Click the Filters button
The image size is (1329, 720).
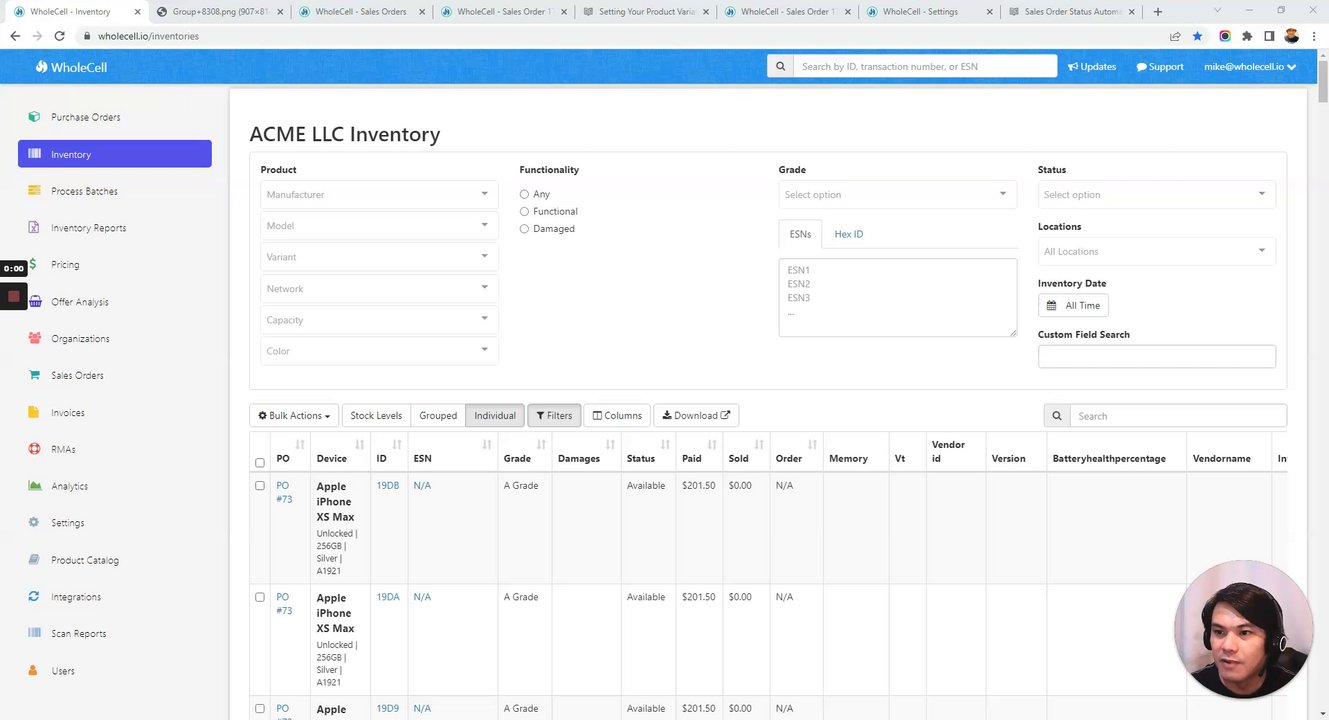tap(554, 416)
